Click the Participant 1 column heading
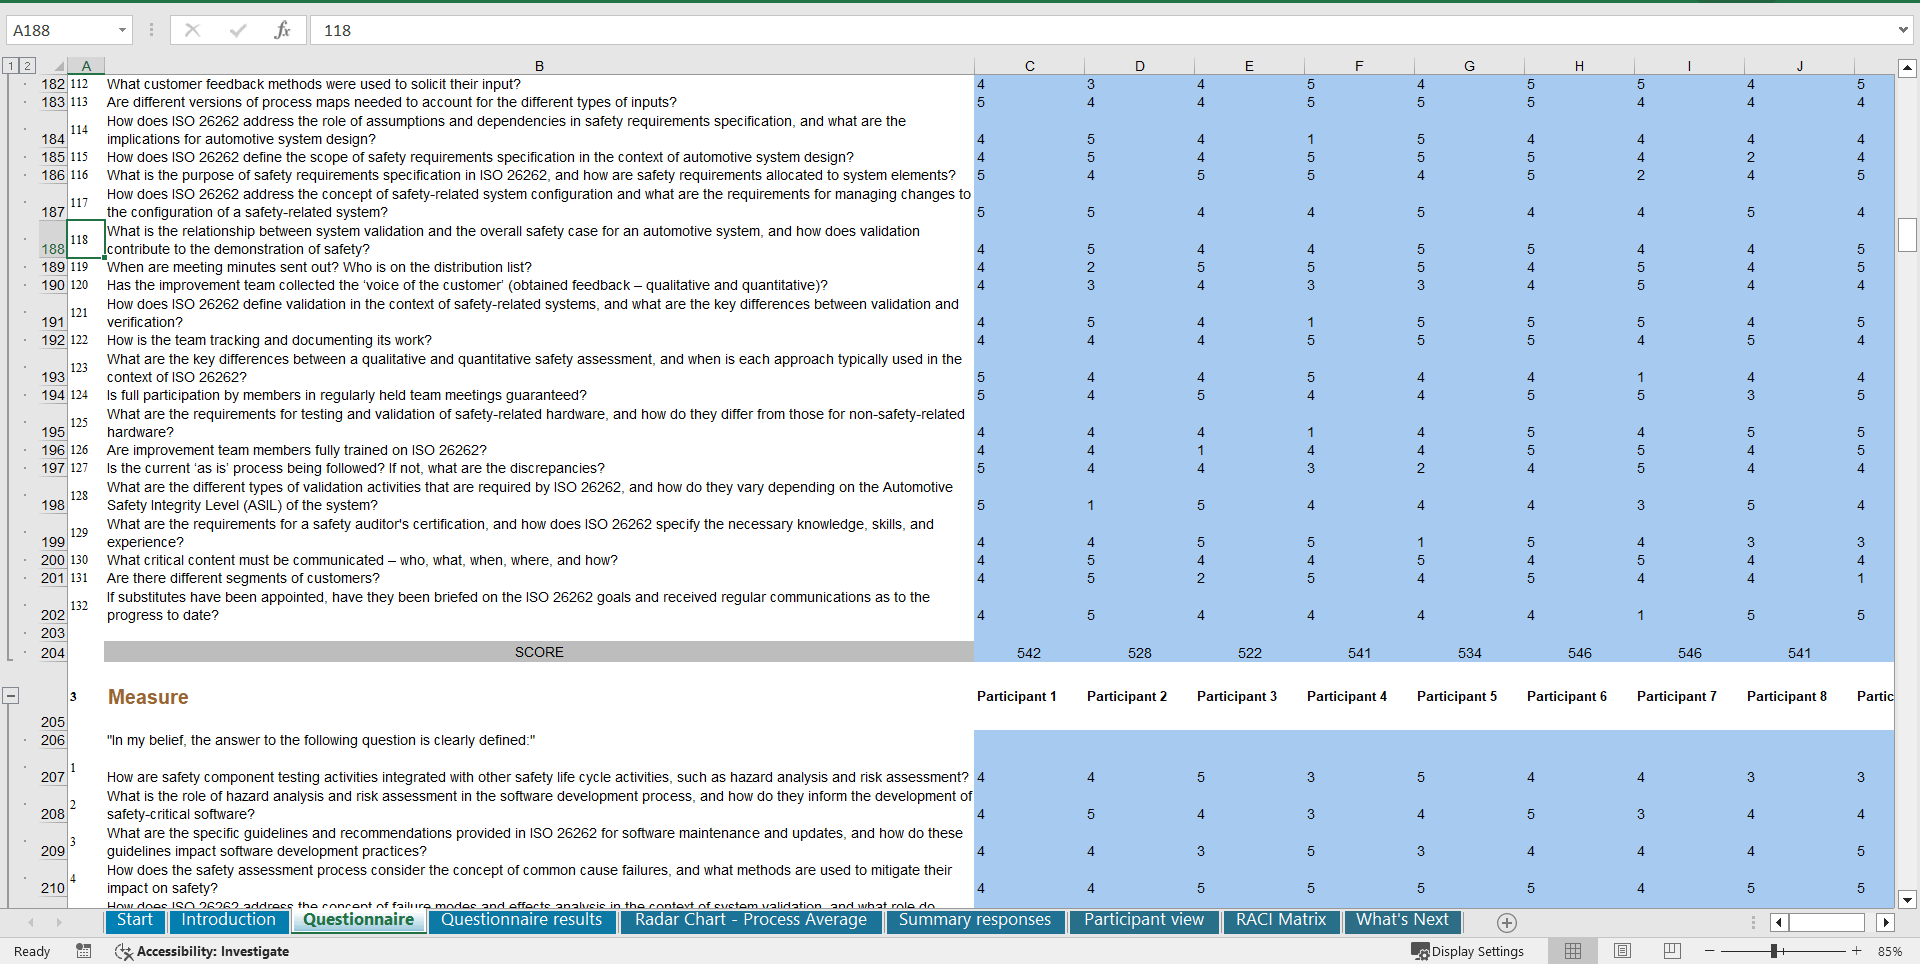 (1016, 696)
